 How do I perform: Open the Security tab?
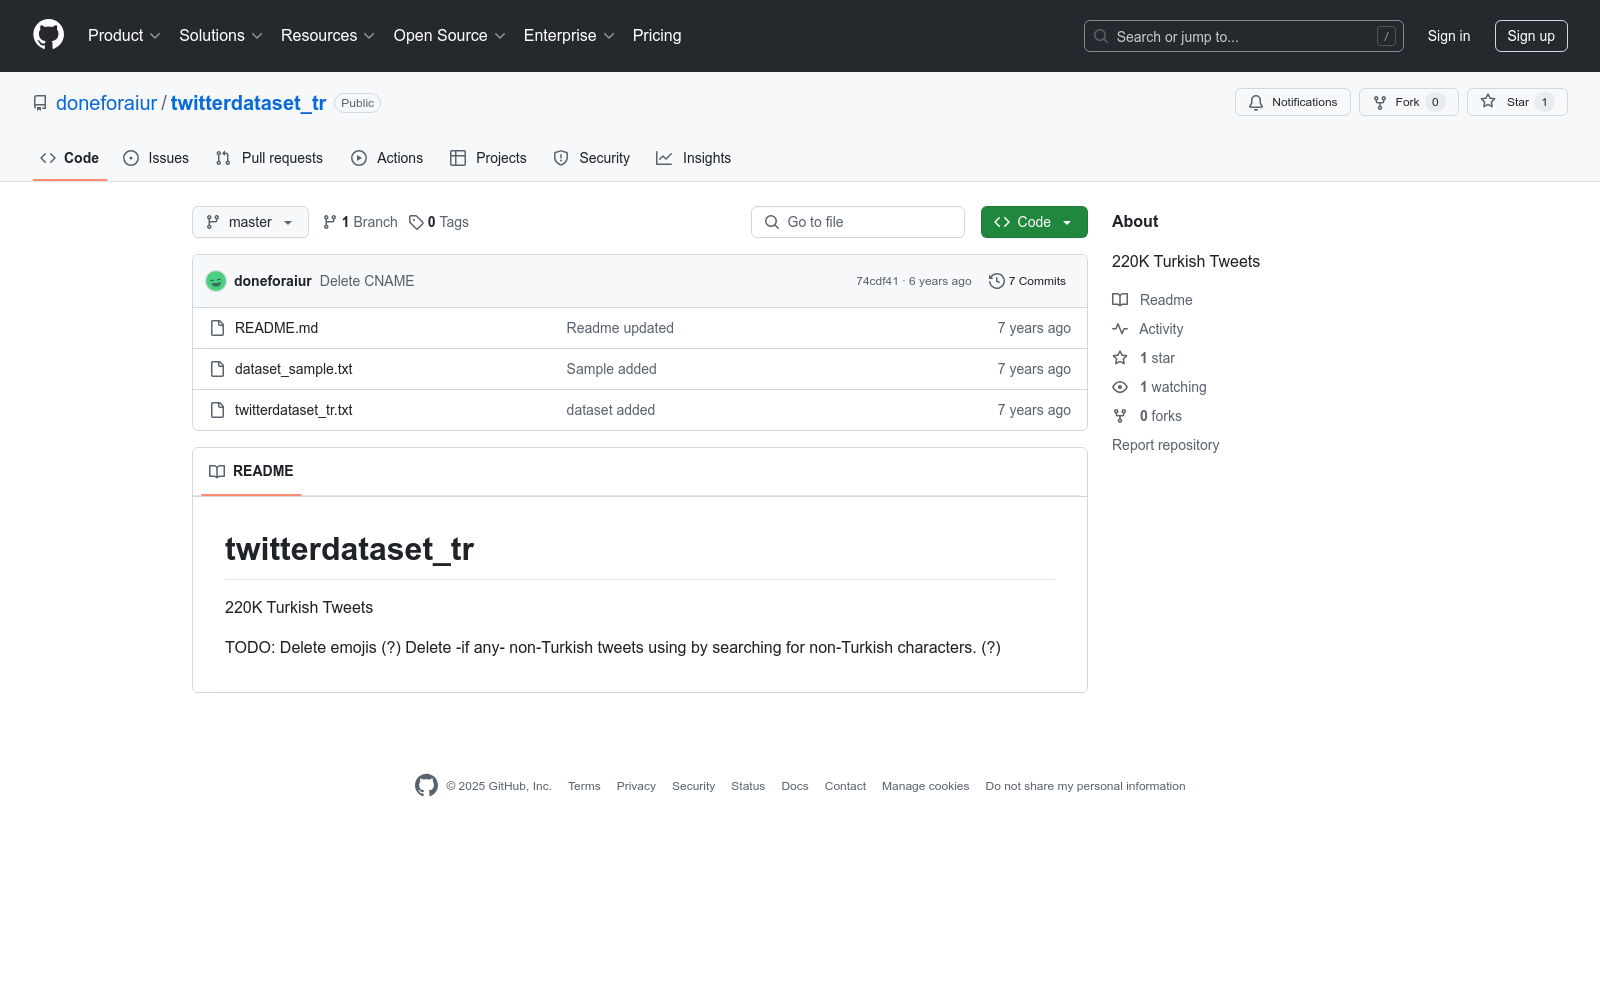tap(592, 158)
